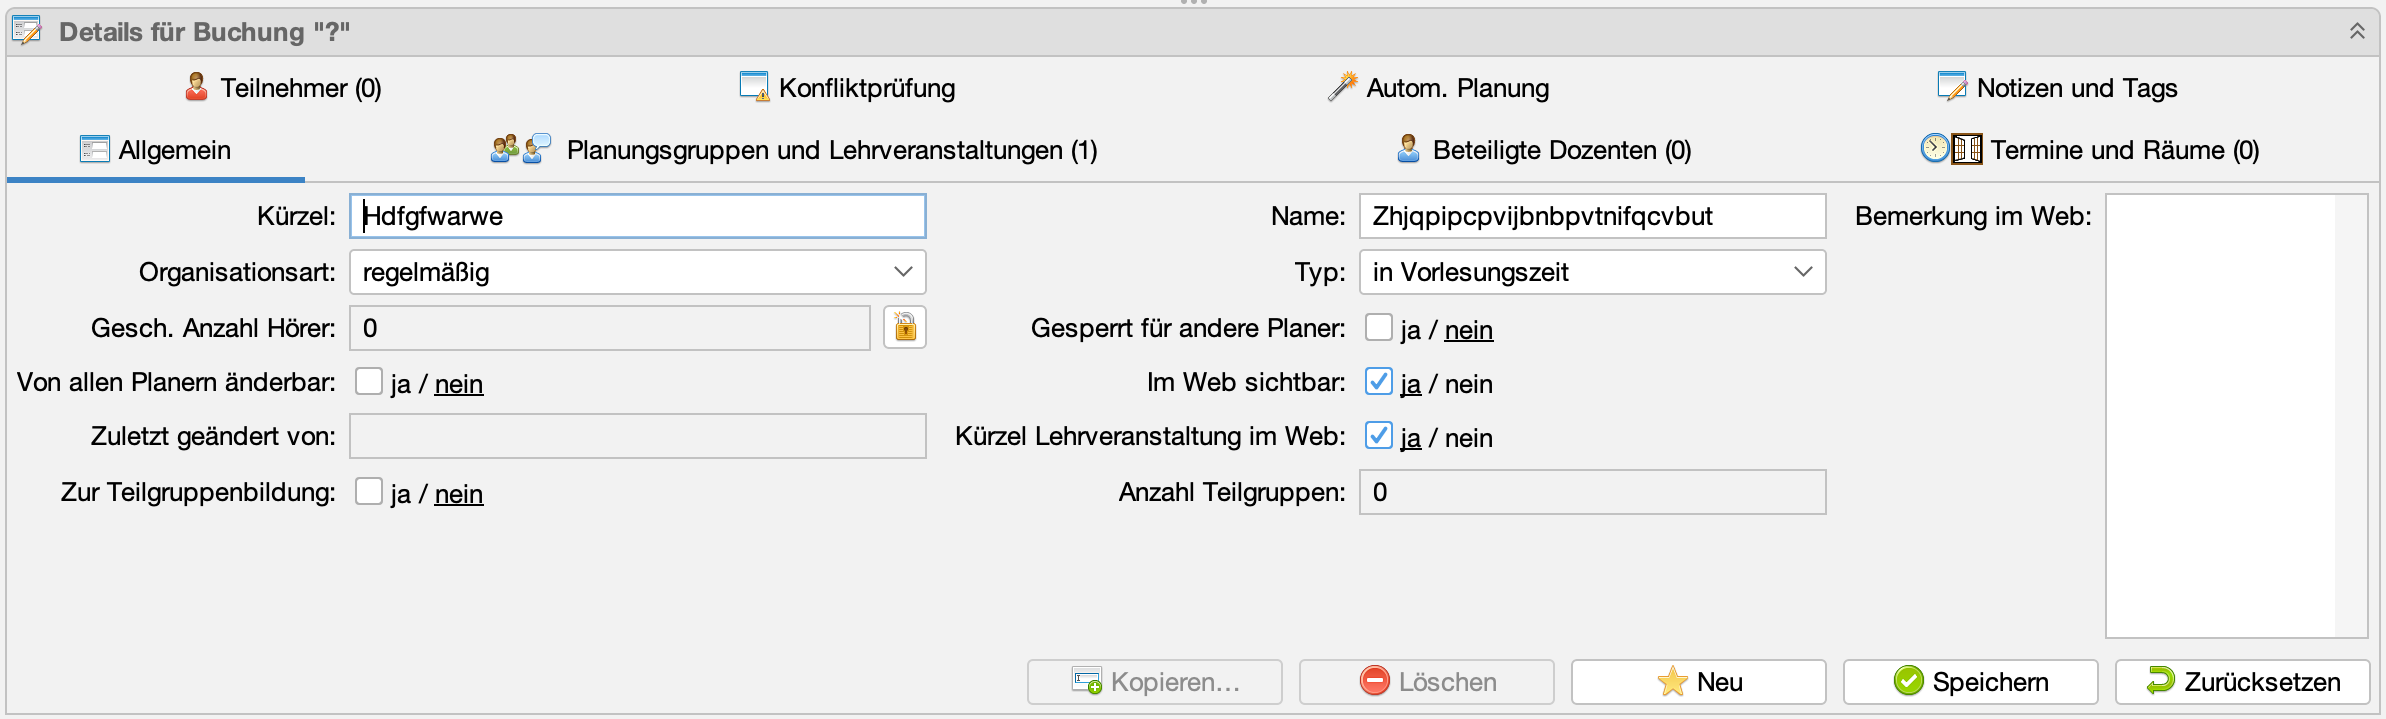This screenshot has height=719, width=2386.
Task: Click the Autom. Planung magic wand icon
Action: (x=1342, y=88)
